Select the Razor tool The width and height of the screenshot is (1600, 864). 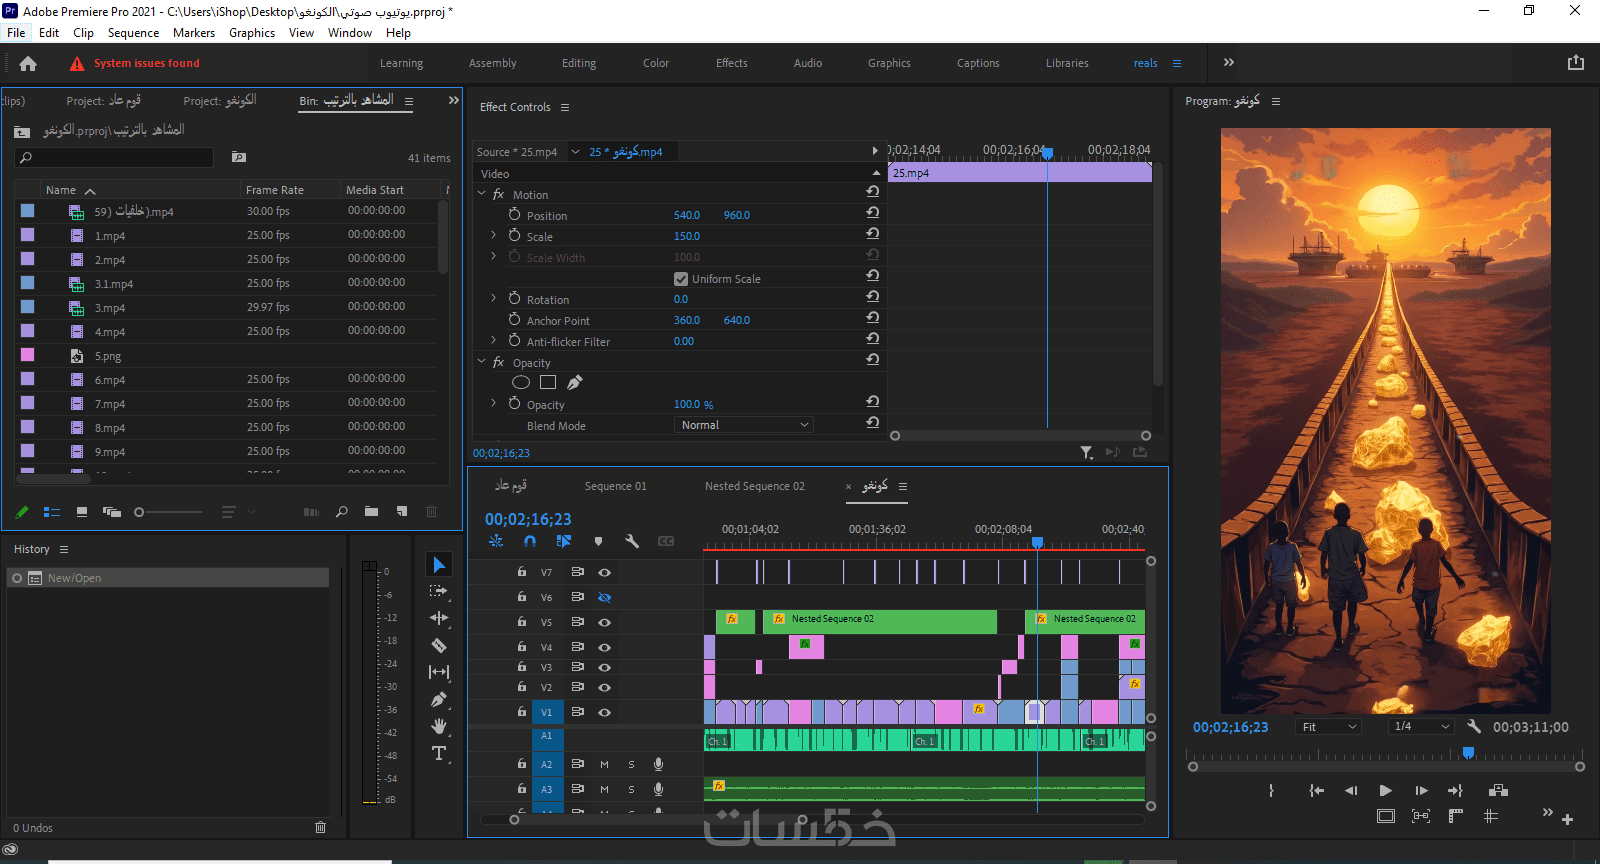439,646
